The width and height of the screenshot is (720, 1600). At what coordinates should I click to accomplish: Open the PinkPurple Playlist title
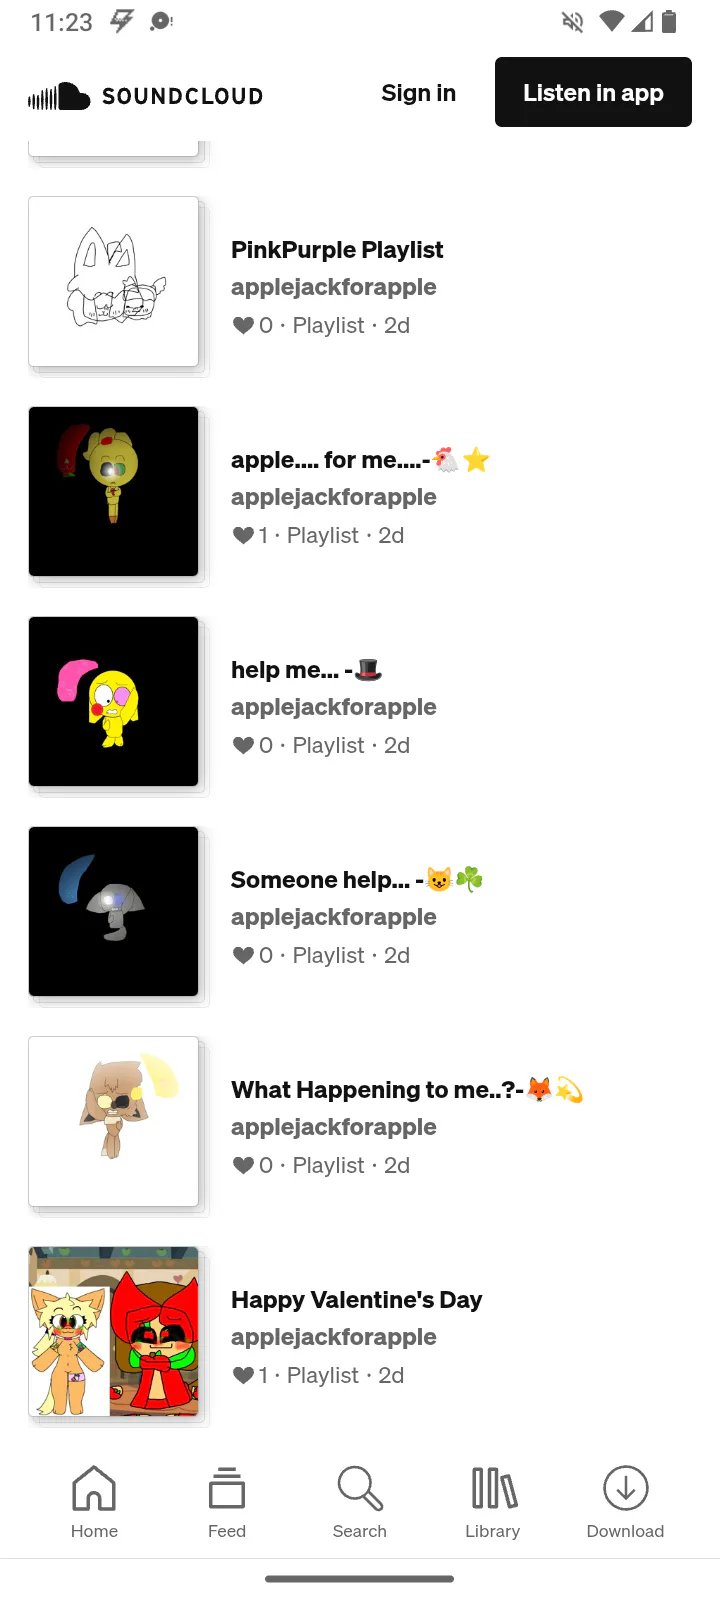[x=337, y=250]
